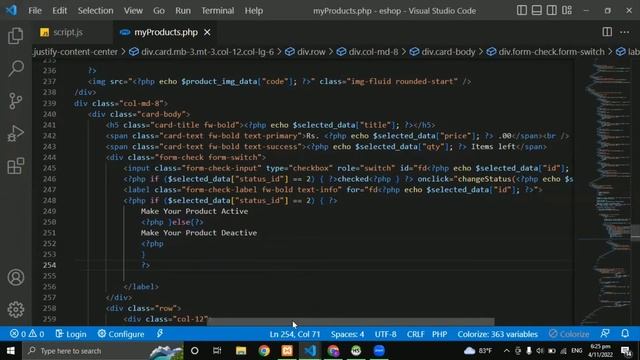640x360 pixels.
Task: Open the Extensions view
Action: (x=16, y=166)
